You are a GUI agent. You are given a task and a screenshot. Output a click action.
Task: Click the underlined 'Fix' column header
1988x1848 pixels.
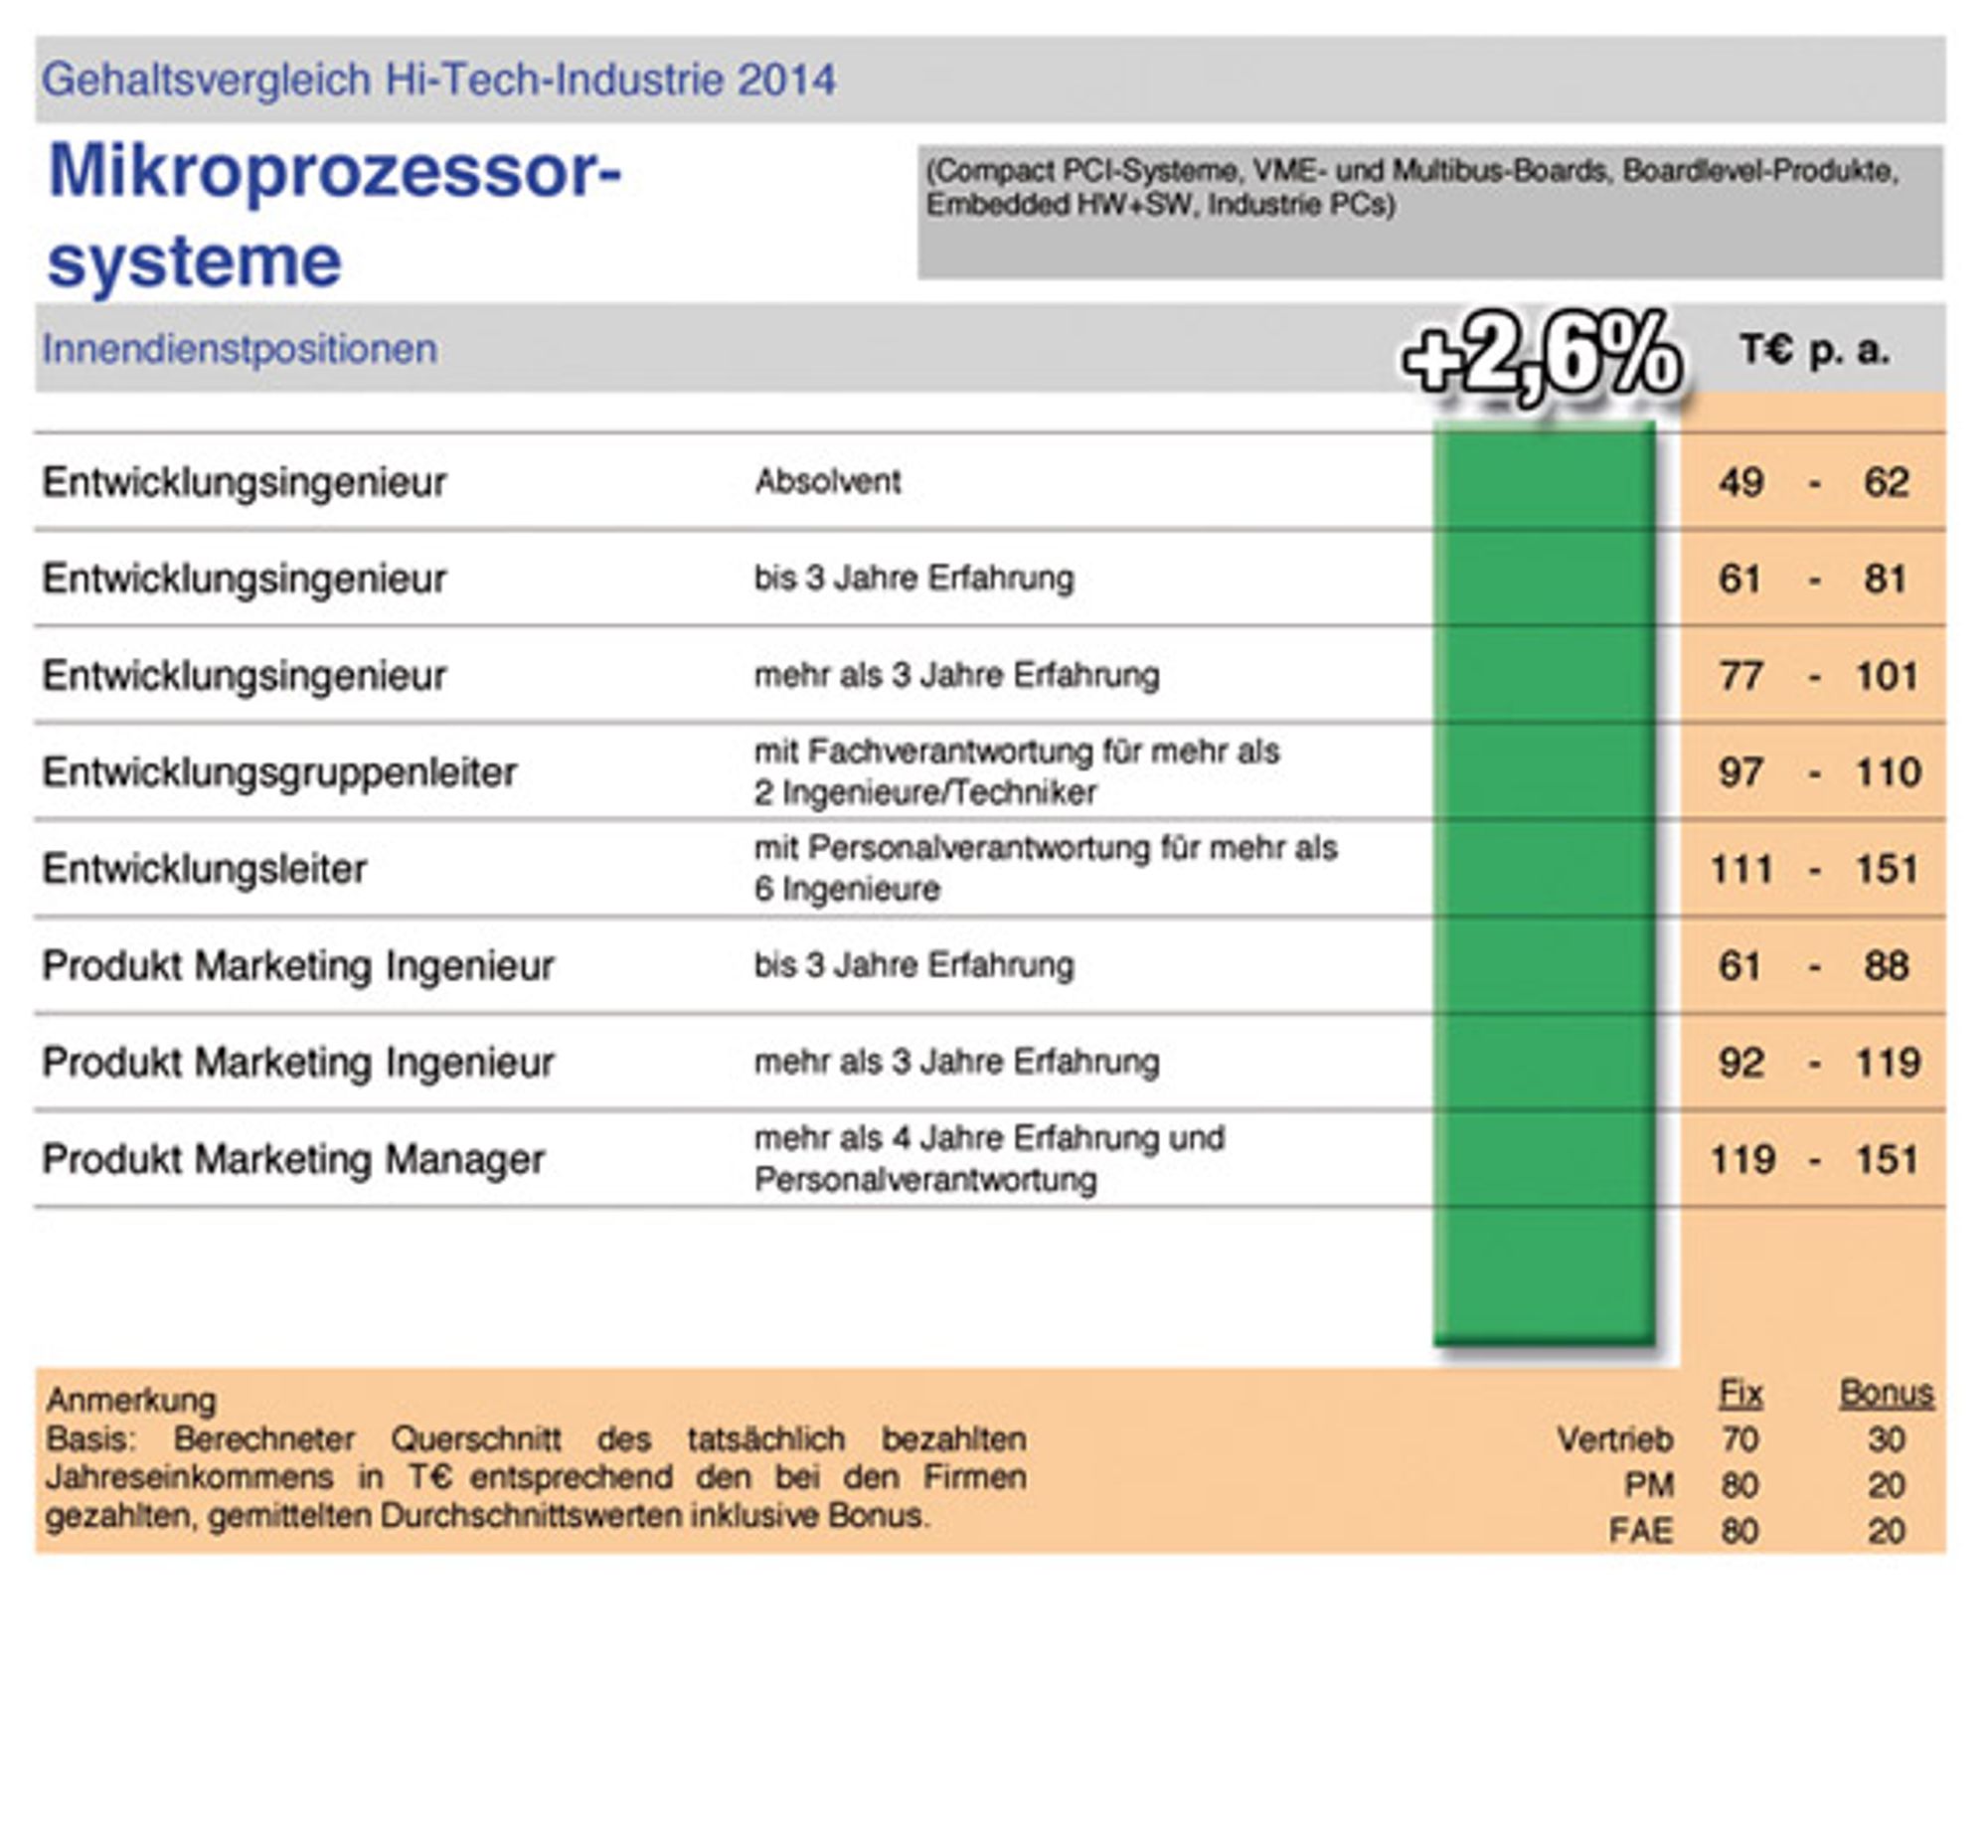pos(1741,1393)
